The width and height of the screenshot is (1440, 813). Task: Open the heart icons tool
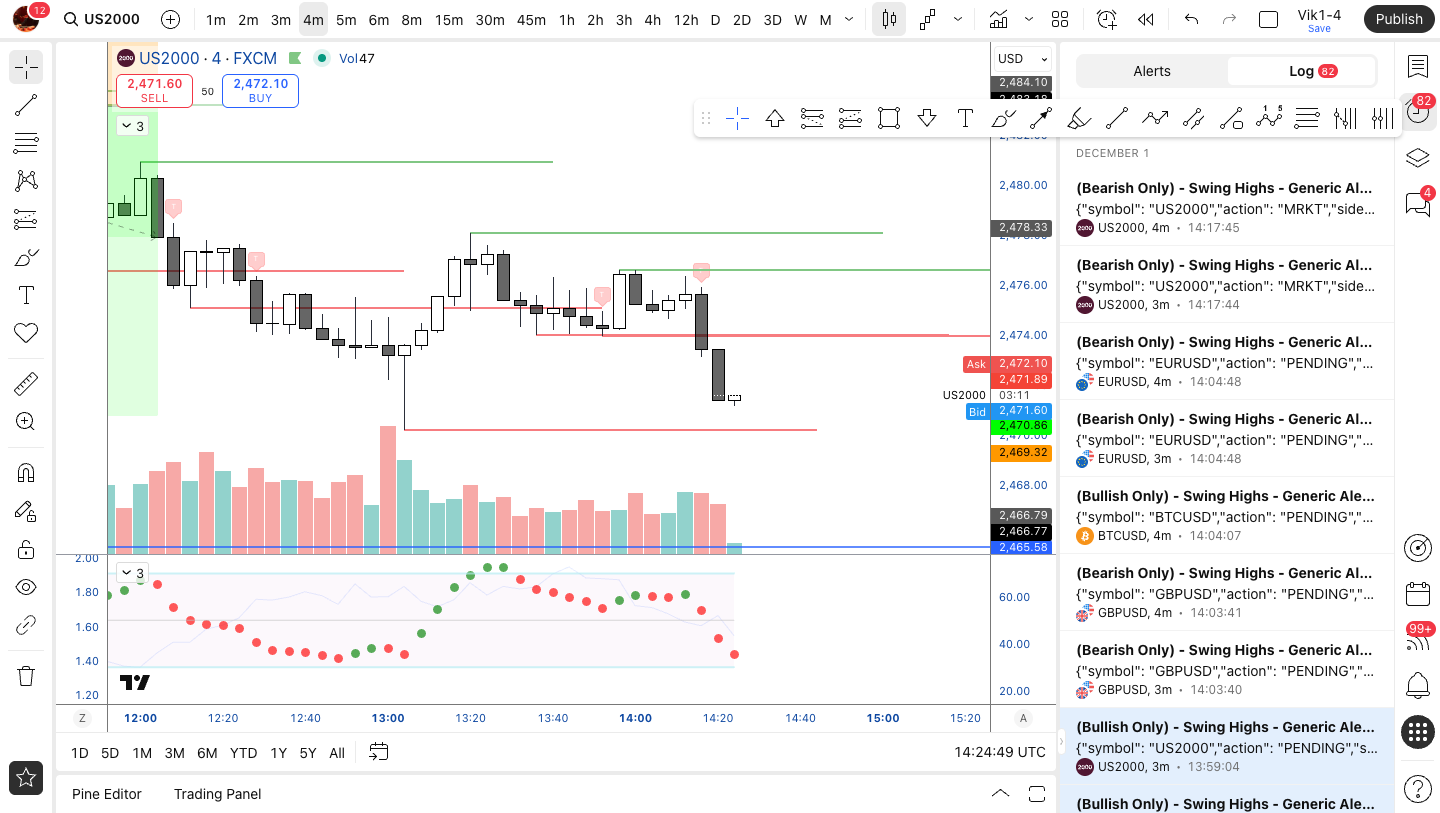tap(26, 333)
